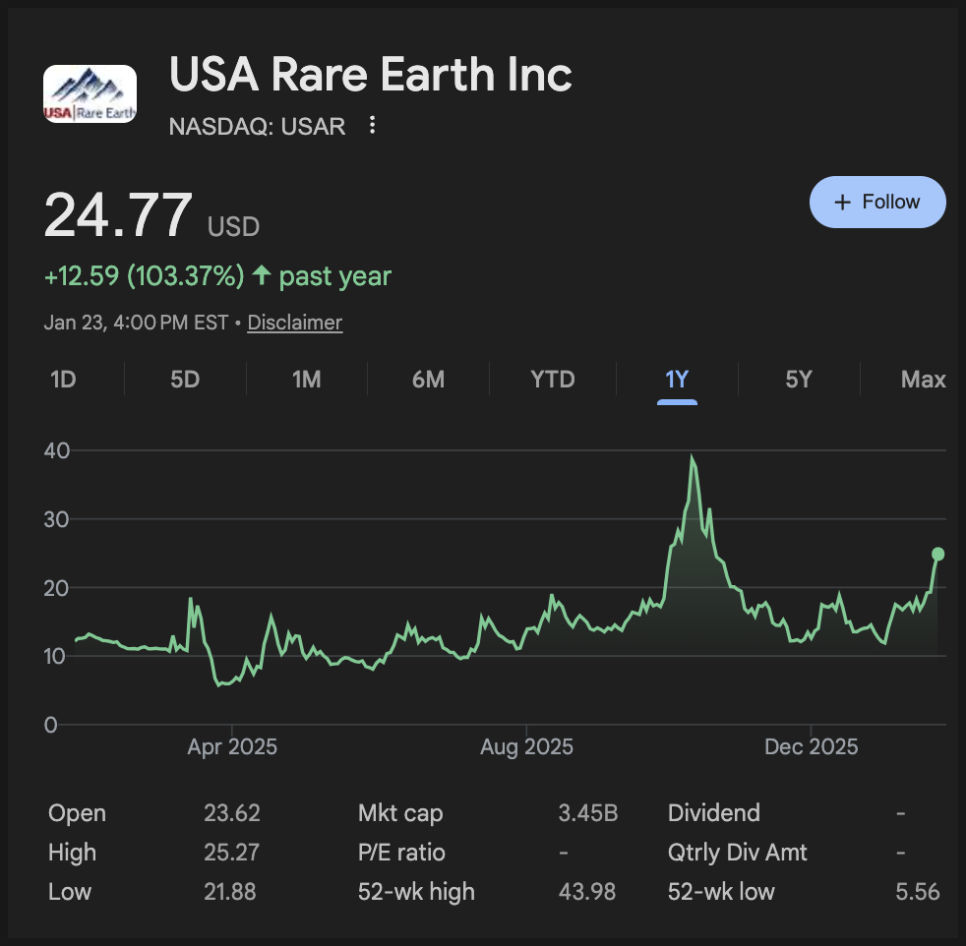Click the green up arrow icon
The image size is (966, 946).
[x=261, y=276]
